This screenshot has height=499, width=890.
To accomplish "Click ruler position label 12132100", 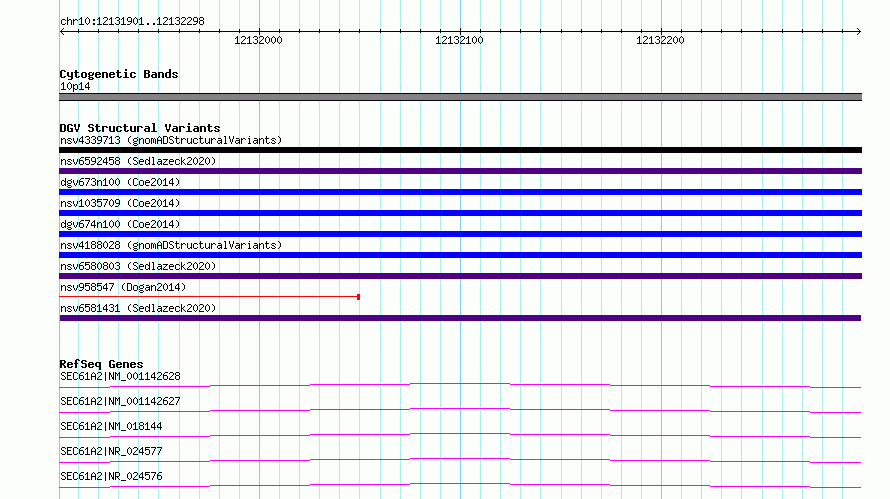I will coord(459,40).
